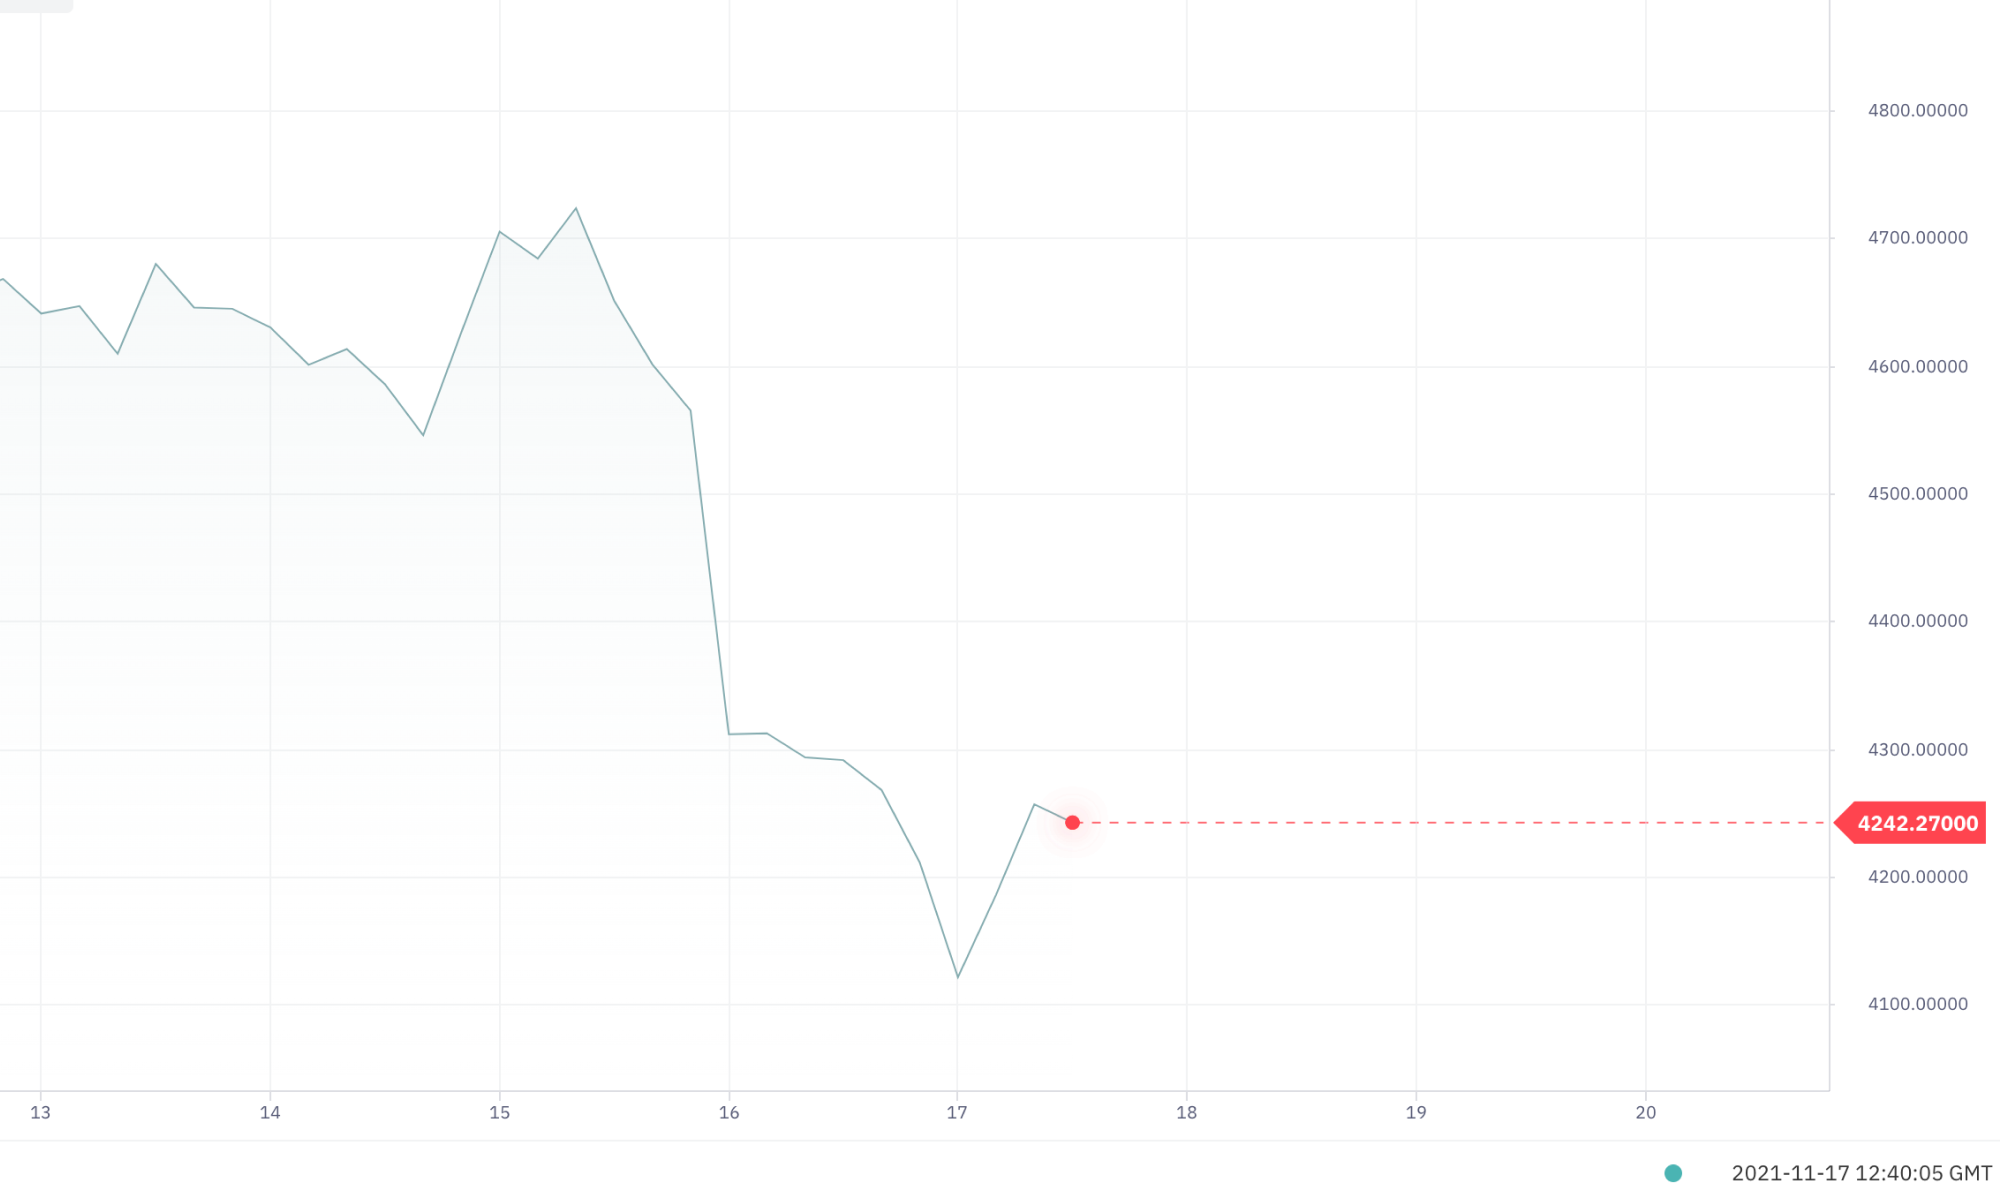Select date 17 on the time axis

point(957,1113)
